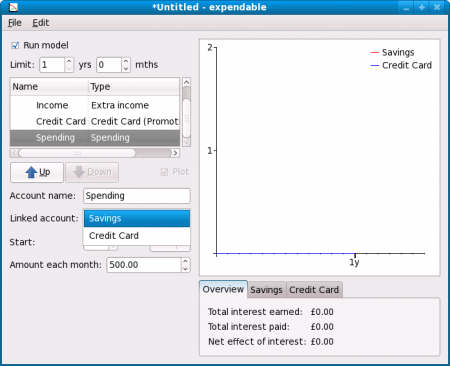450x366 pixels.
Task: Click the Limit years input field
Action: [x=52, y=65]
